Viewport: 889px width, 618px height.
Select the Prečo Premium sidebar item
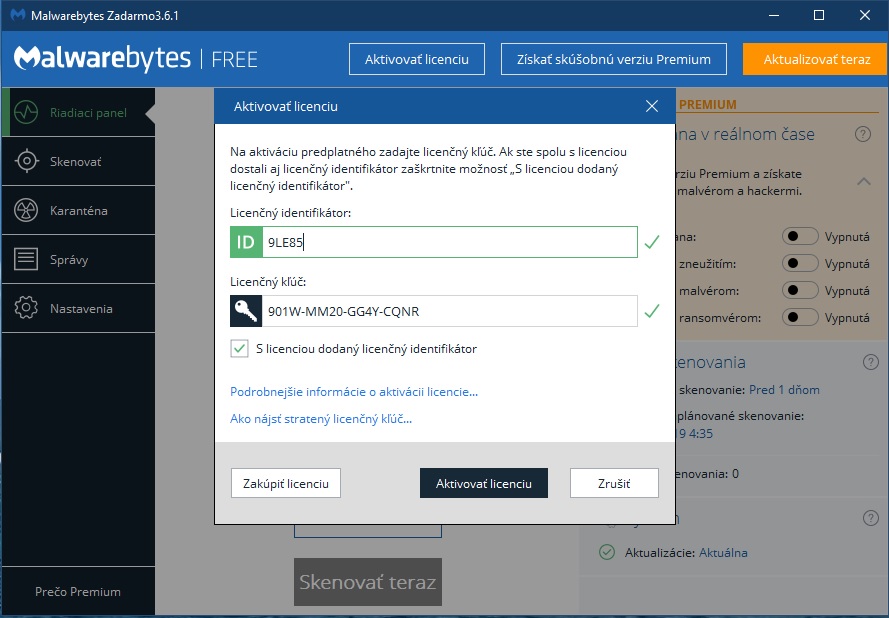[77, 591]
